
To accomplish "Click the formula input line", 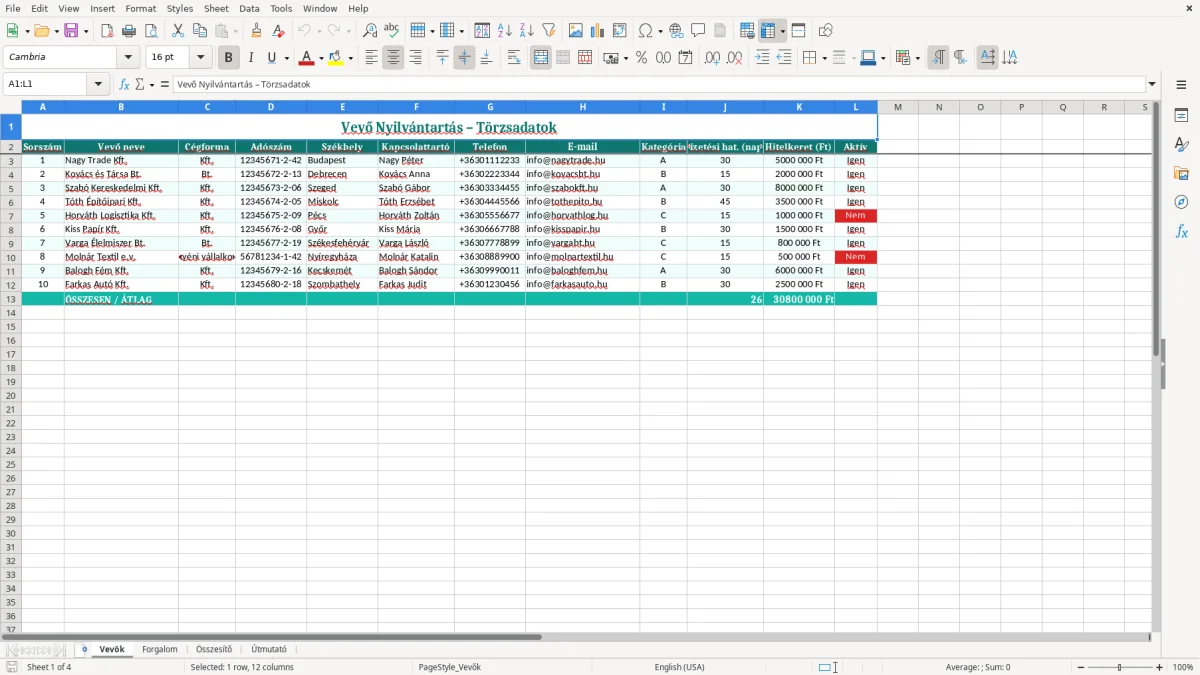I will 659,84.
